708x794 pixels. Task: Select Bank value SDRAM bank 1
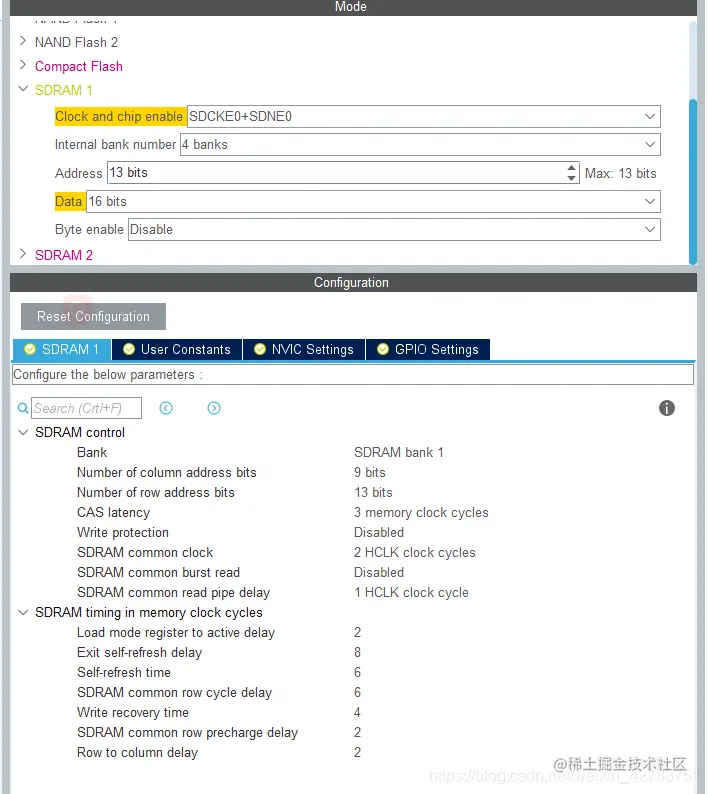pyautogui.click(x=399, y=452)
